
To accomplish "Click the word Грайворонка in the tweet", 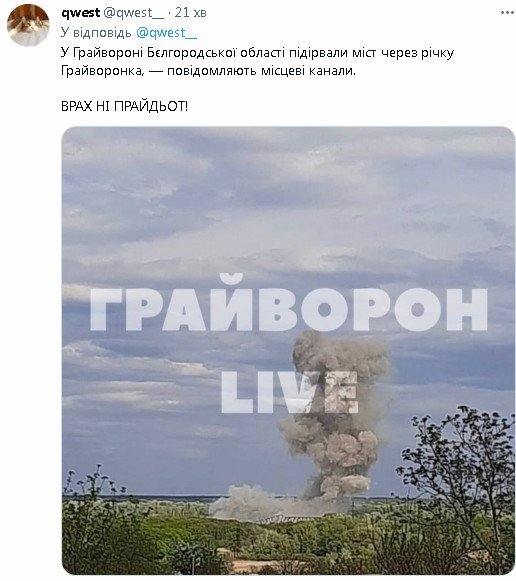I will click(x=103, y=70).
